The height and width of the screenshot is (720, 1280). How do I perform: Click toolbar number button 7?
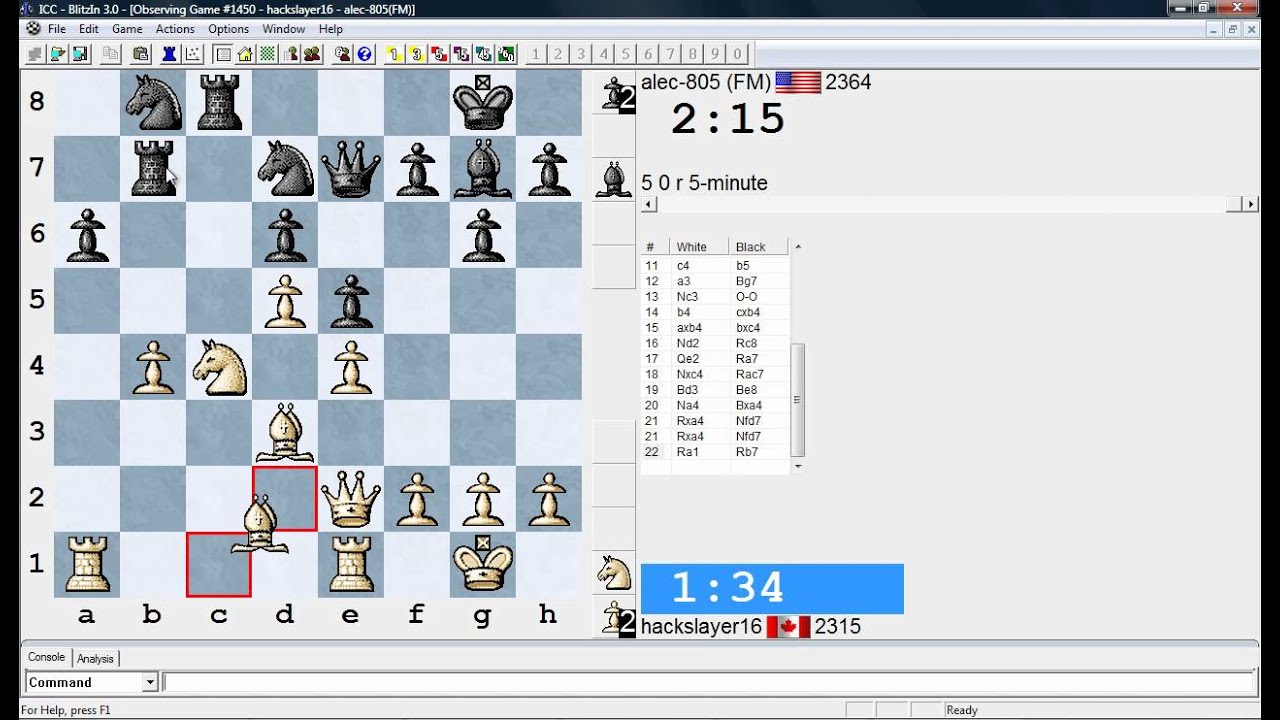point(671,54)
